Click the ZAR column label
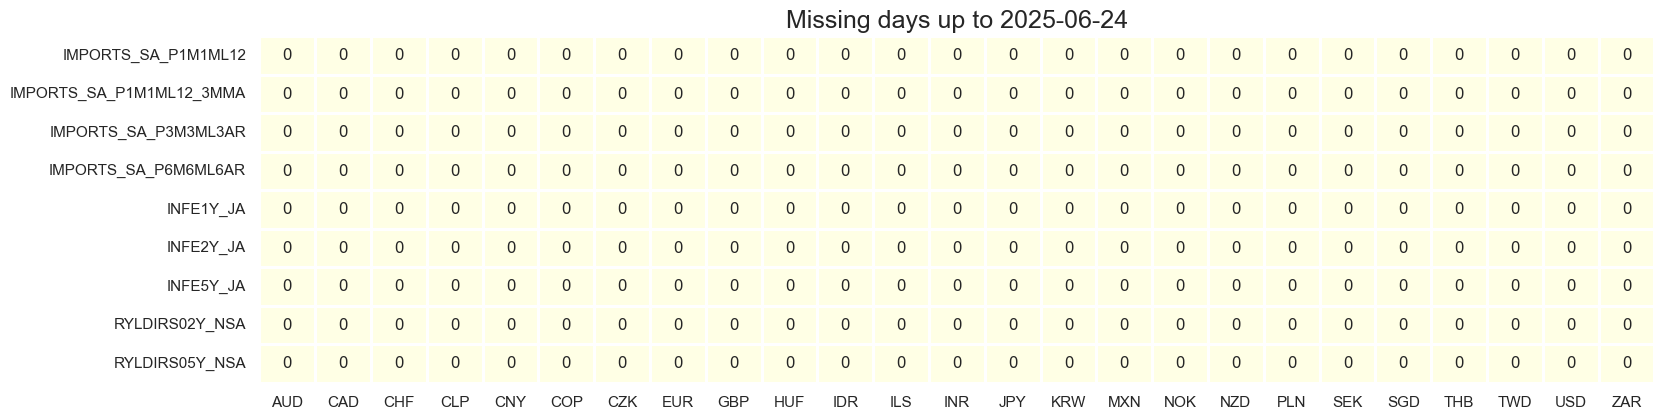The width and height of the screenshot is (1664, 420). click(x=1626, y=402)
